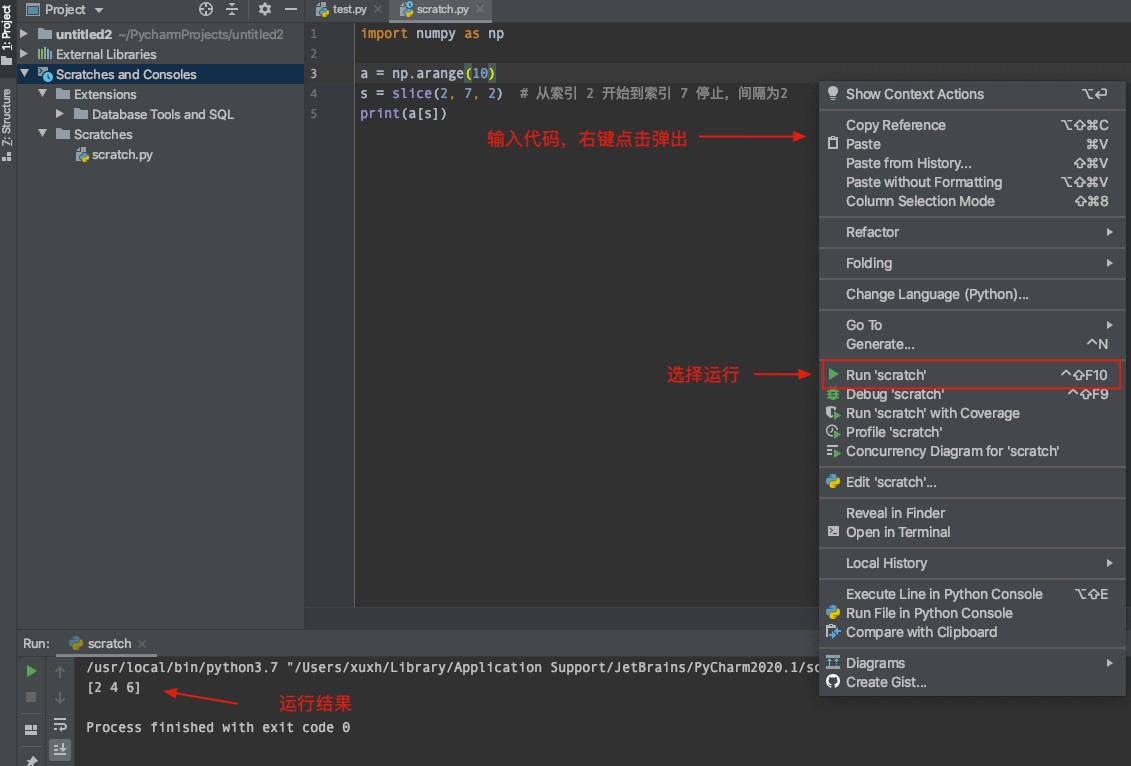Image resolution: width=1131 pixels, height=766 pixels.
Task: Click clipboard icon beside Paste
Action: (x=833, y=144)
